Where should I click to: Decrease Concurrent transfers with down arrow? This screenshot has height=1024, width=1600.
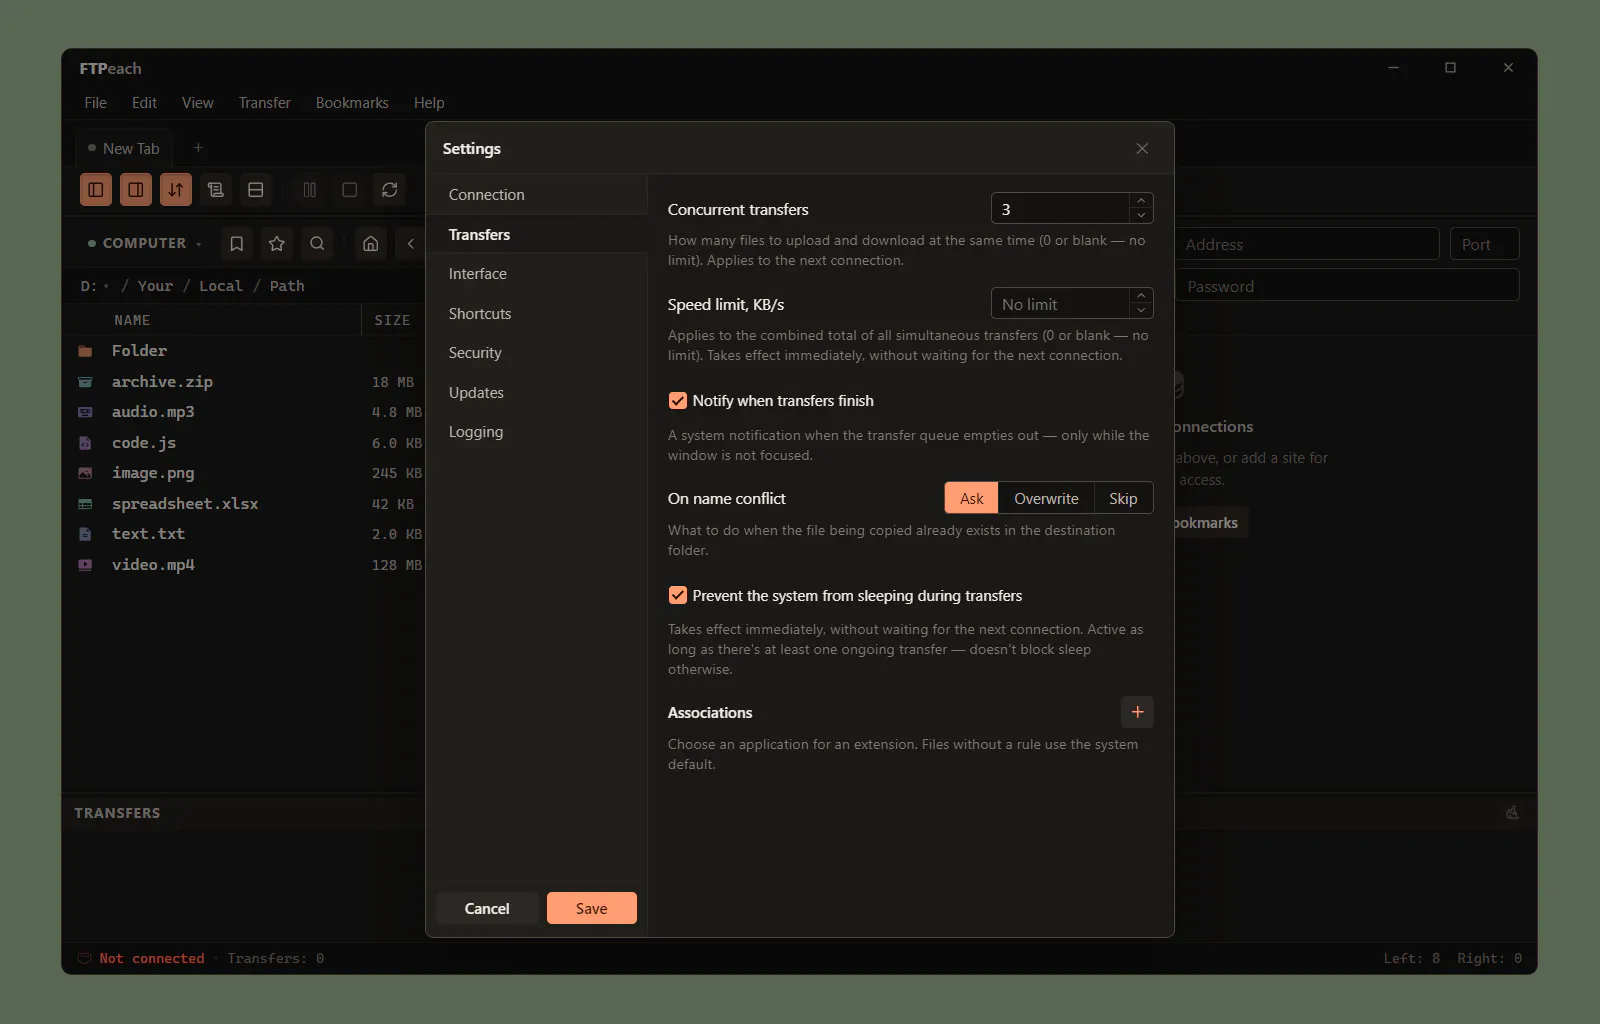(1141, 216)
